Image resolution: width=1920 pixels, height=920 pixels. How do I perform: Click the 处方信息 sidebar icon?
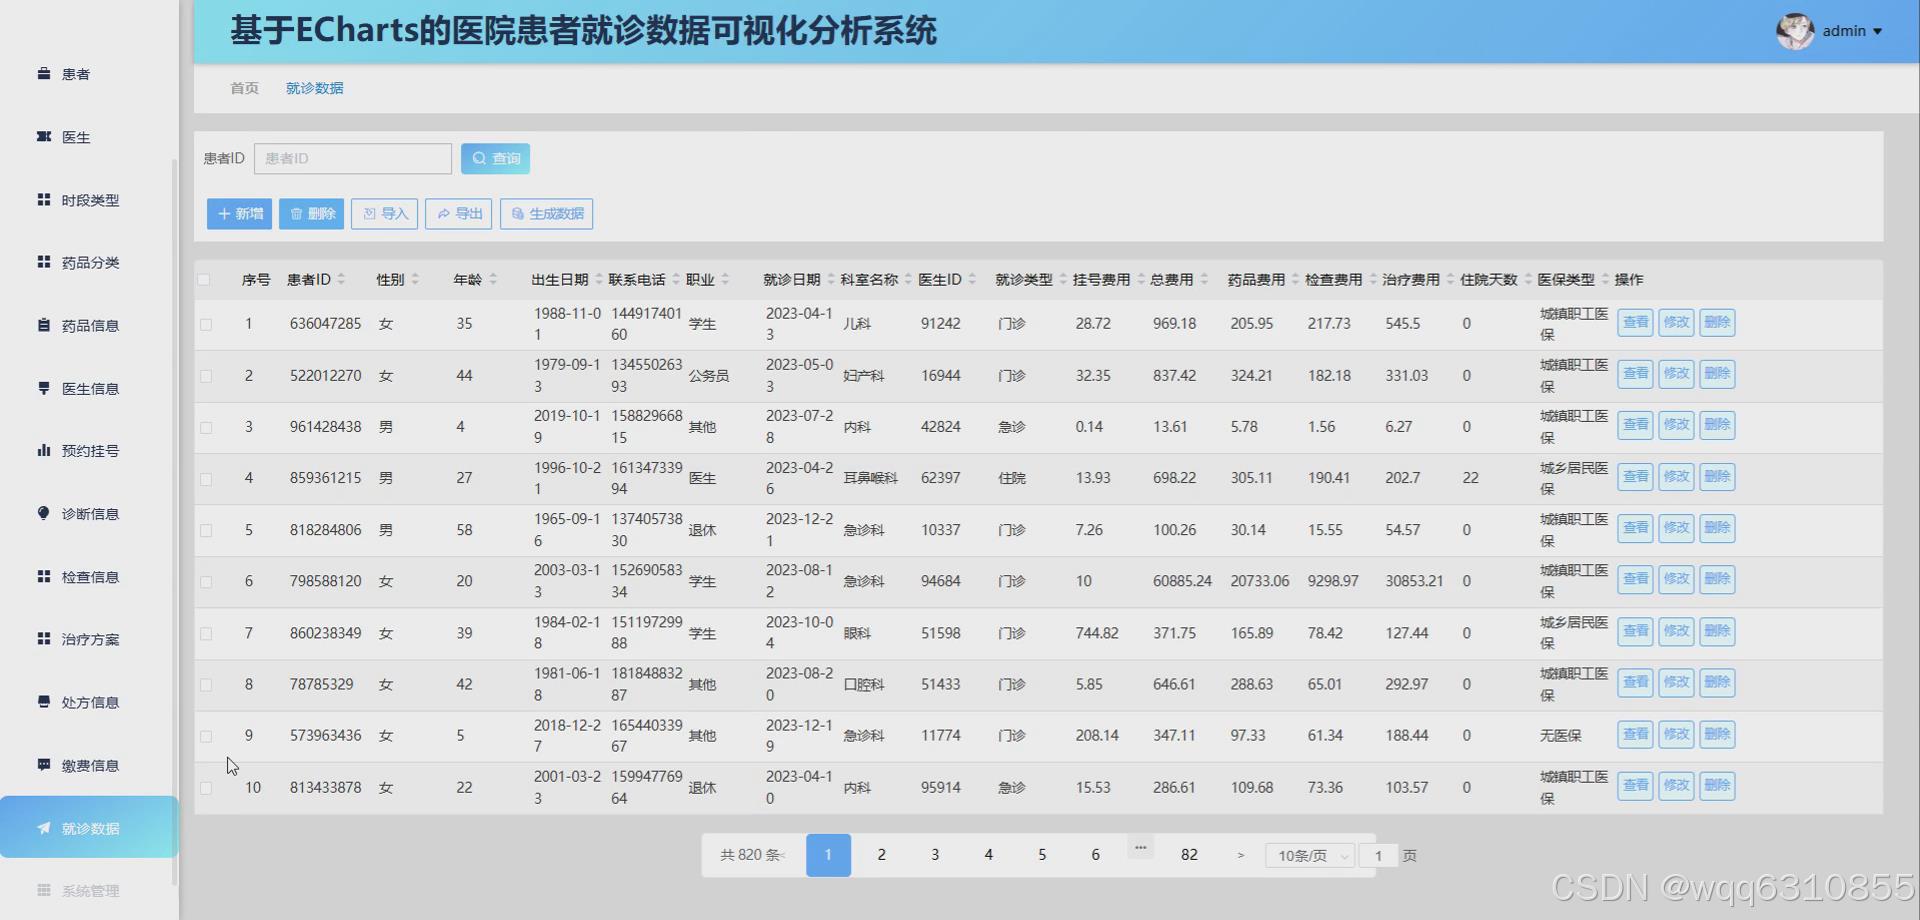click(x=44, y=701)
